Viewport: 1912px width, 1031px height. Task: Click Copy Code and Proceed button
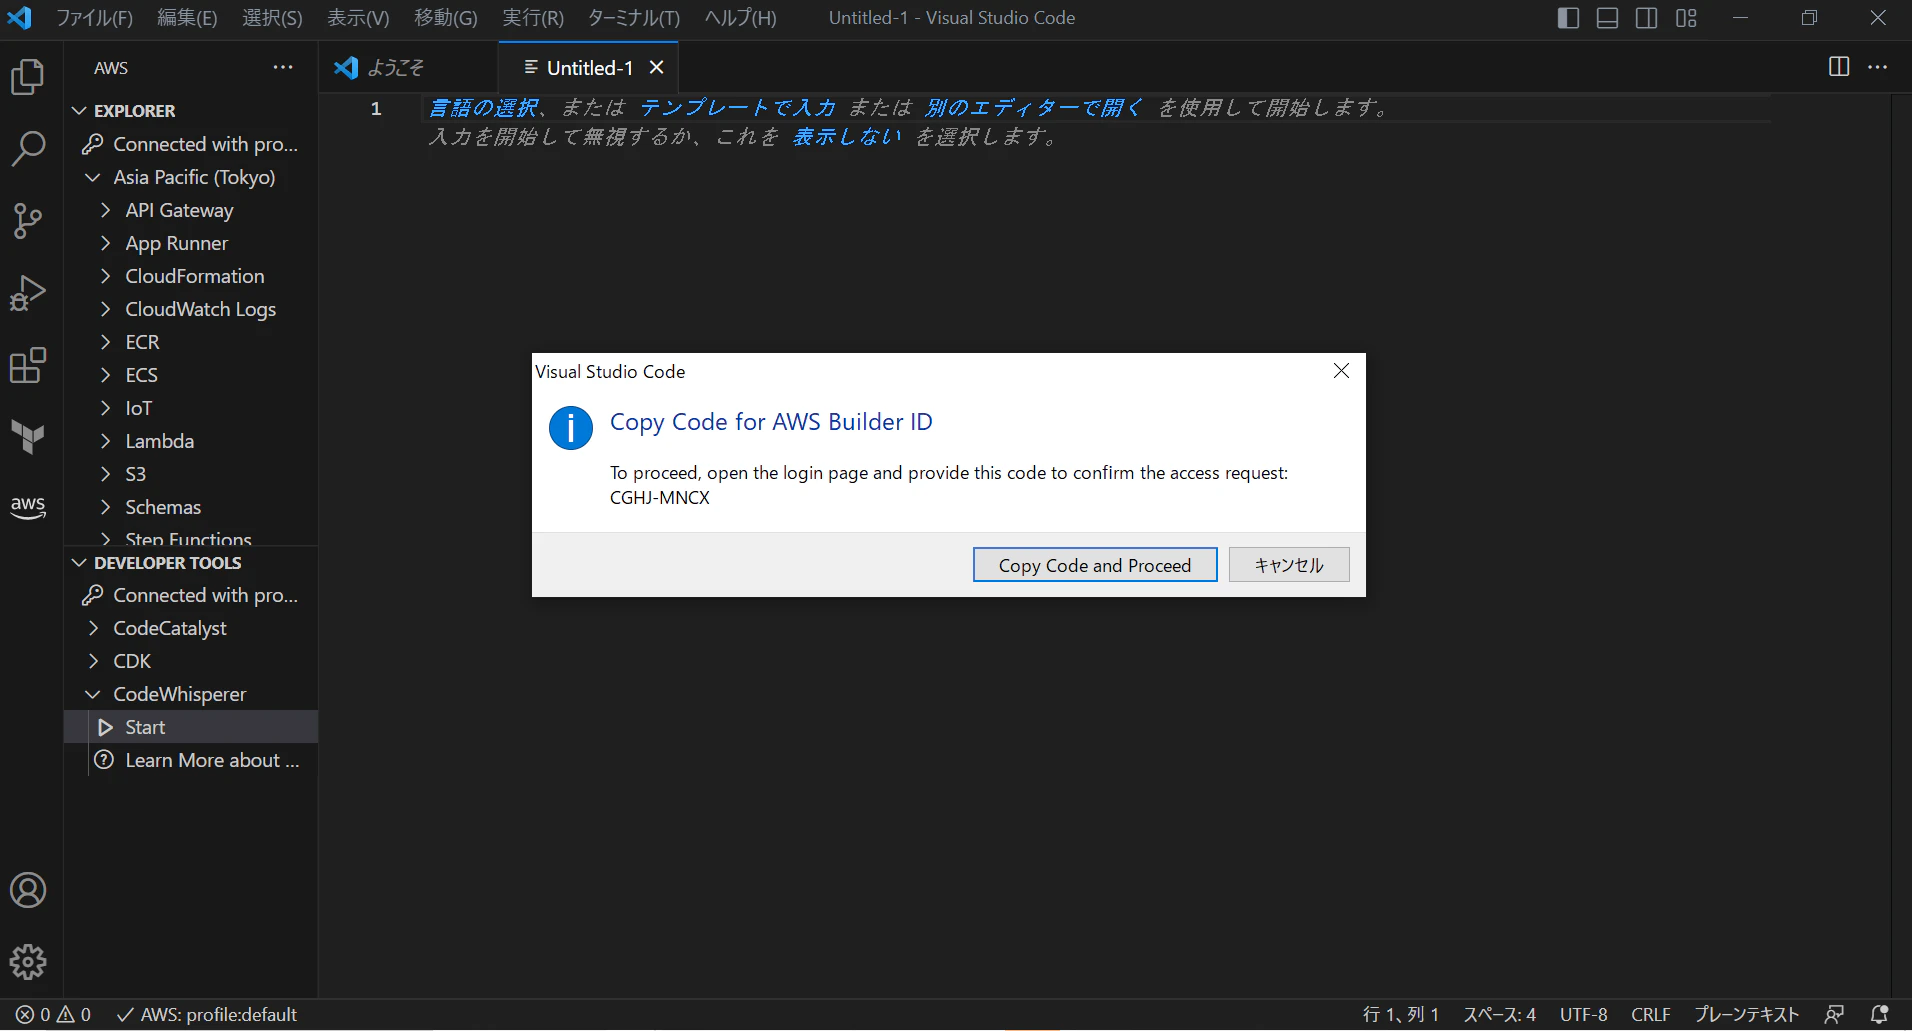click(x=1095, y=565)
